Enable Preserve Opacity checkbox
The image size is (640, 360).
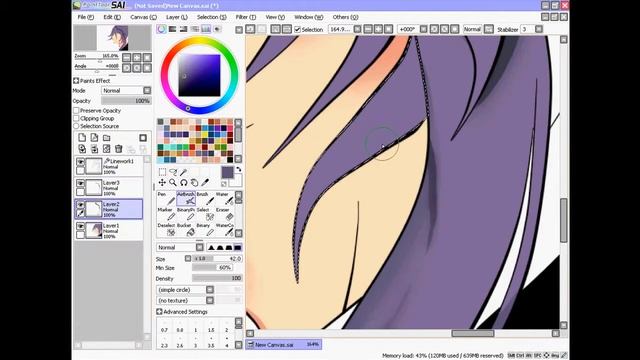[76, 111]
